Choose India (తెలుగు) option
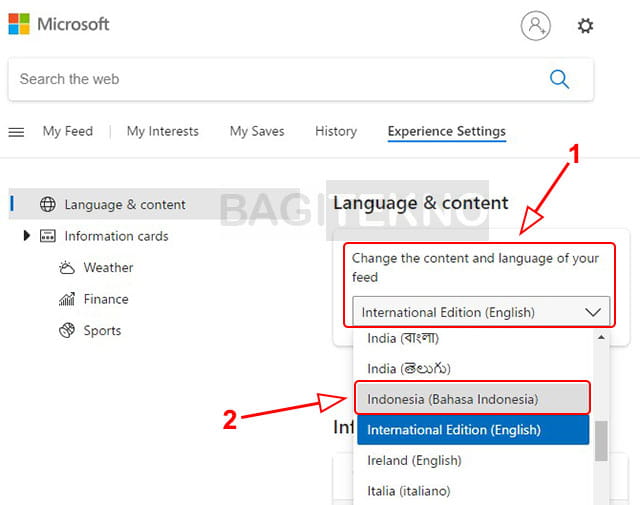This screenshot has width=640, height=505. point(473,369)
